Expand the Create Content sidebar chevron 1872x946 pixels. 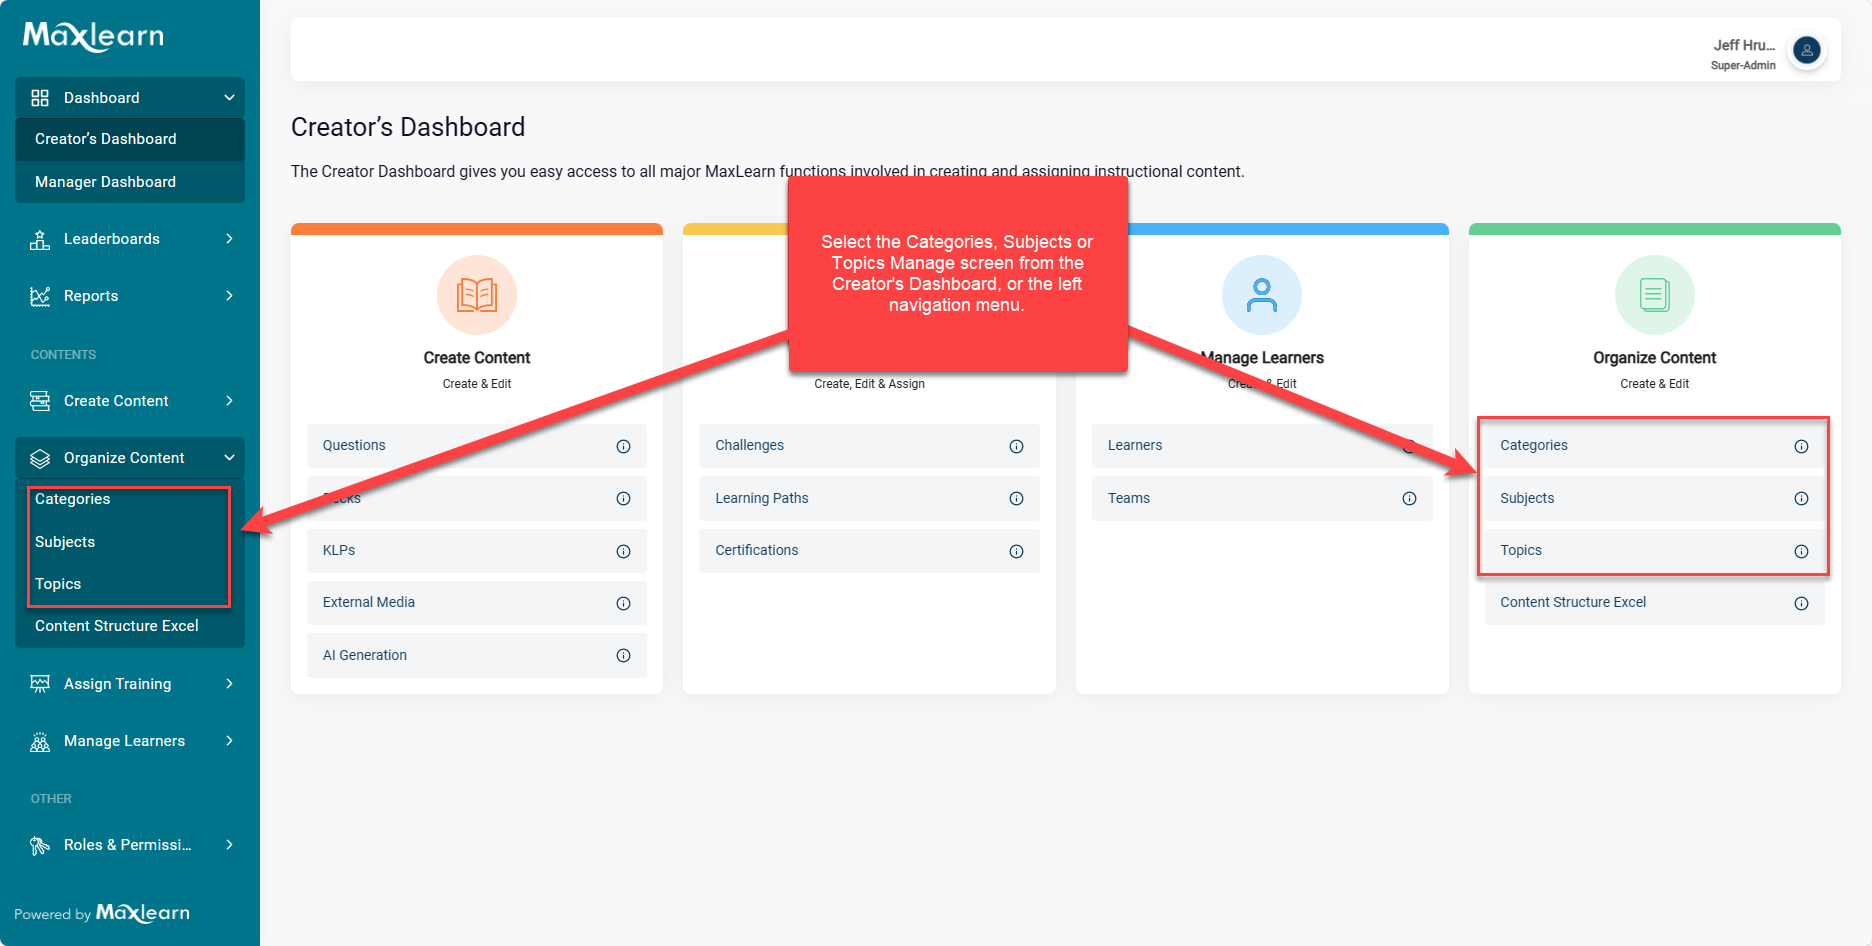coord(229,401)
